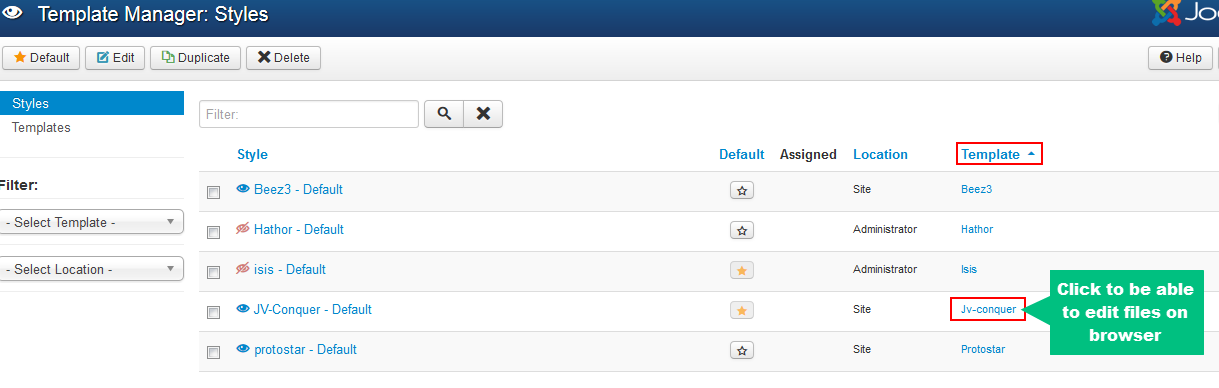
Task: Sort by Default column header
Action: [x=742, y=154]
